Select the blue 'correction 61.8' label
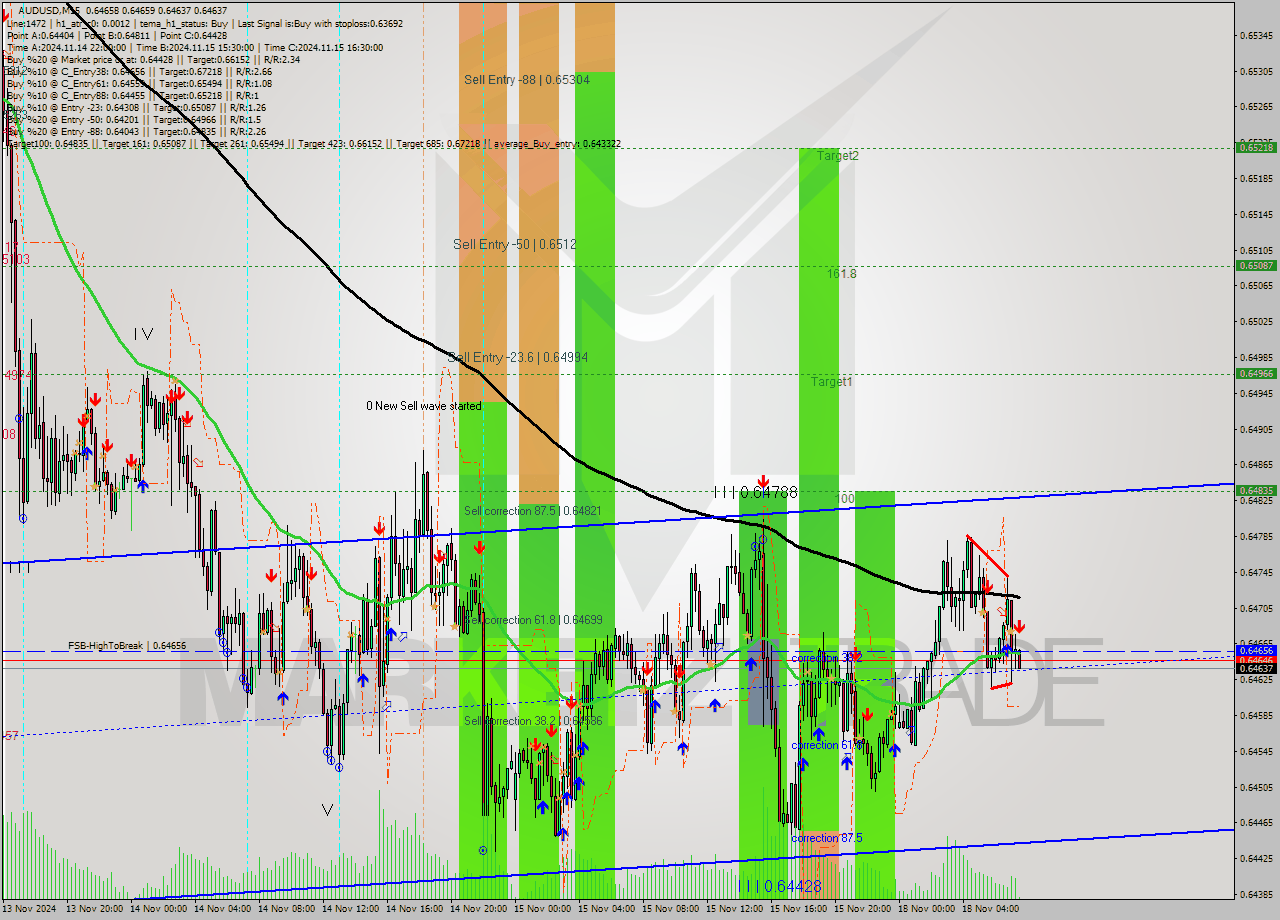1280x920 pixels. tap(826, 745)
